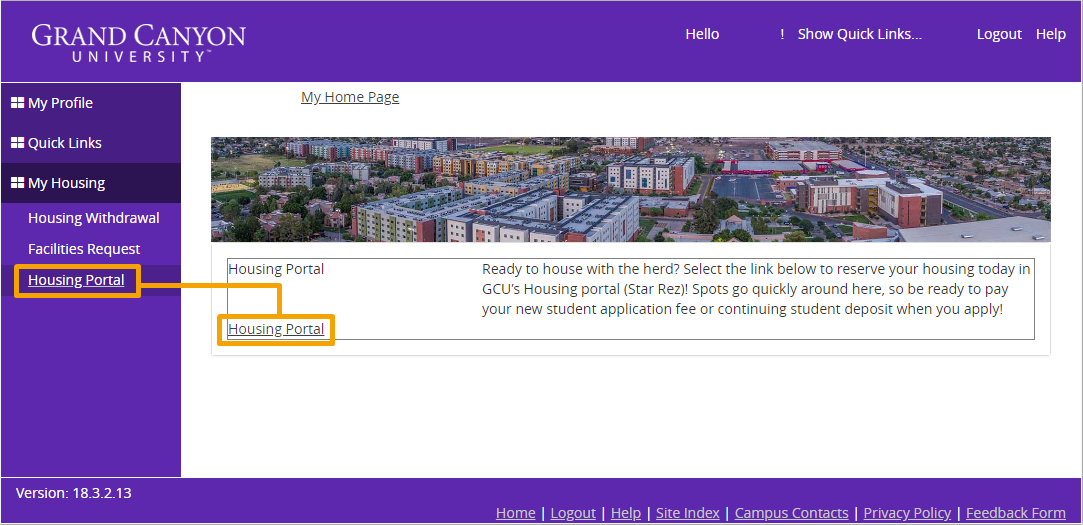Select Housing Portal in the sidebar

[x=76, y=280]
